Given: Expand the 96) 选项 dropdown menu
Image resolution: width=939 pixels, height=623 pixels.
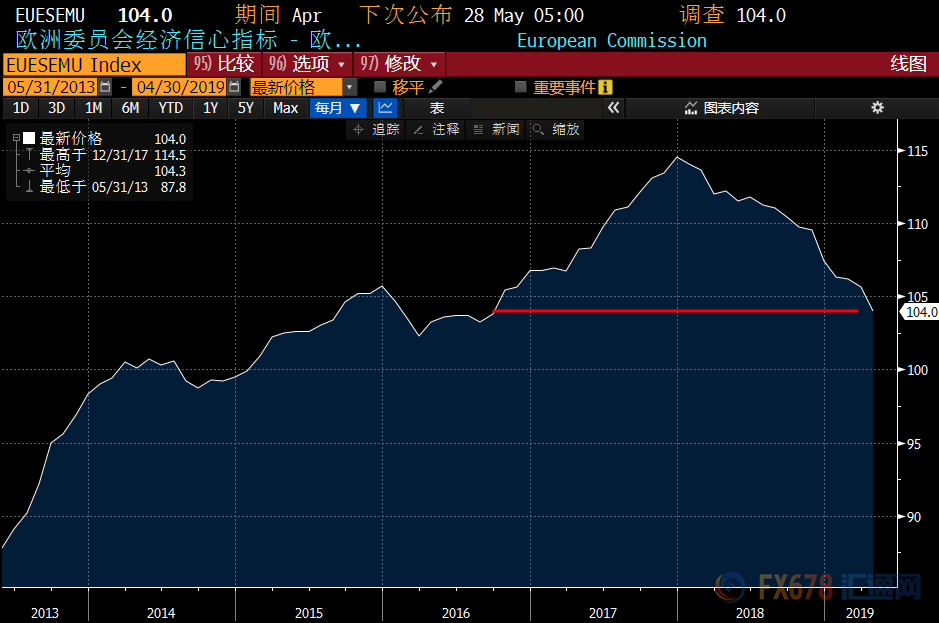Looking at the screenshot, I should coord(307,63).
